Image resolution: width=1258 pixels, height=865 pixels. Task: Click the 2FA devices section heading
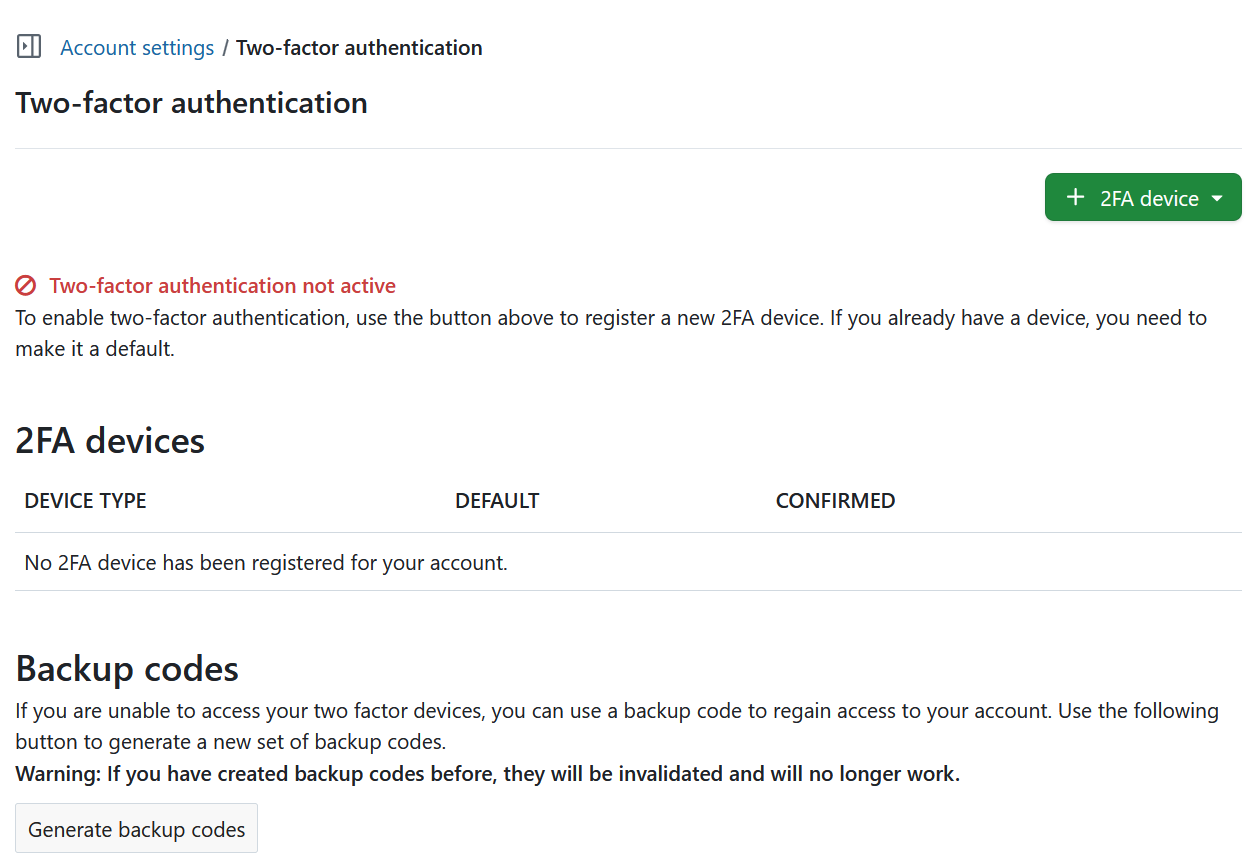[110, 440]
